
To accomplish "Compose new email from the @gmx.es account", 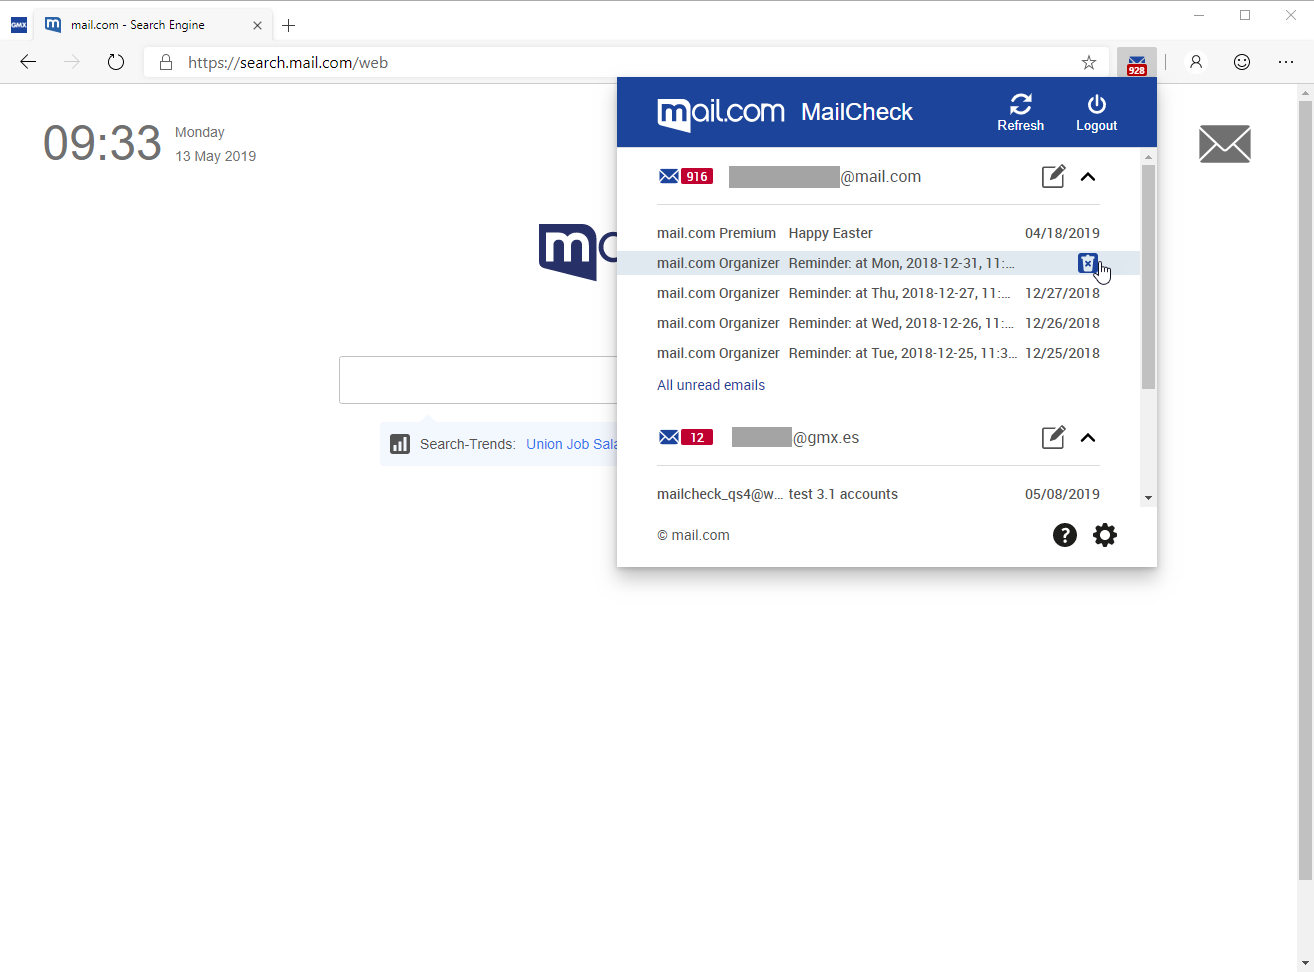I will (x=1053, y=437).
